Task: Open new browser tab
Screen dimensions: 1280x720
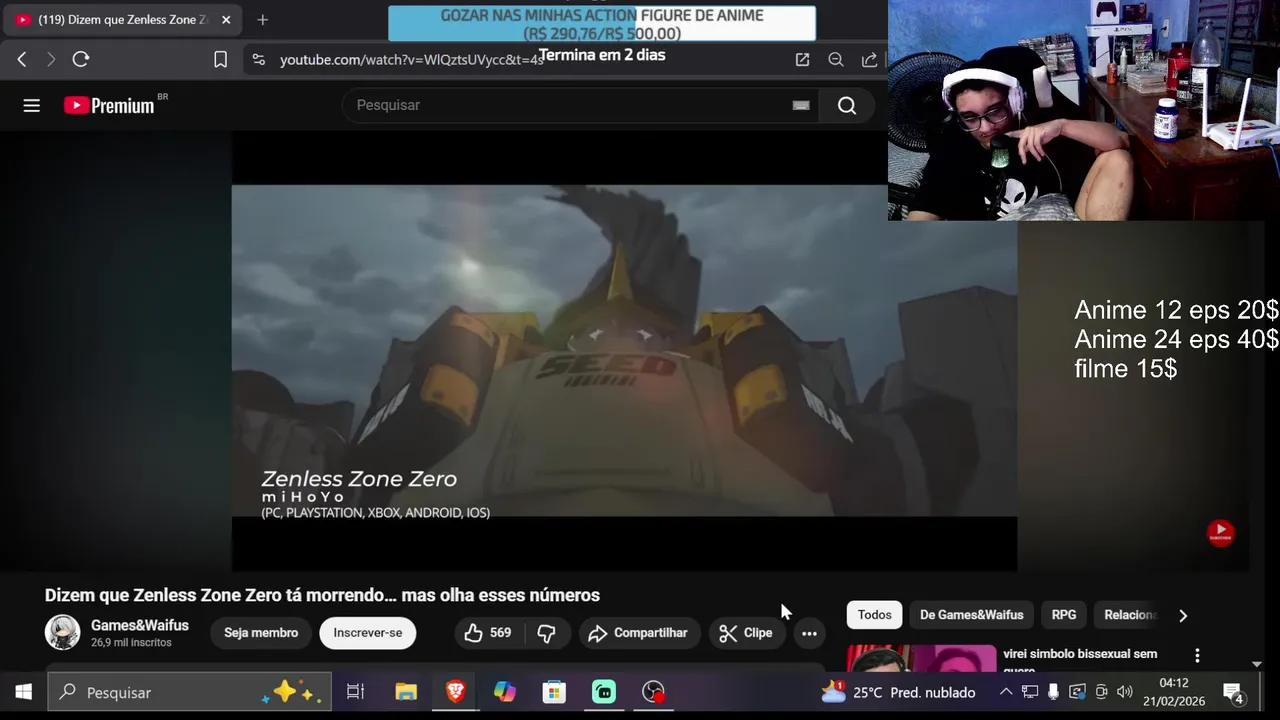Action: pyautogui.click(x=262, y=20)
